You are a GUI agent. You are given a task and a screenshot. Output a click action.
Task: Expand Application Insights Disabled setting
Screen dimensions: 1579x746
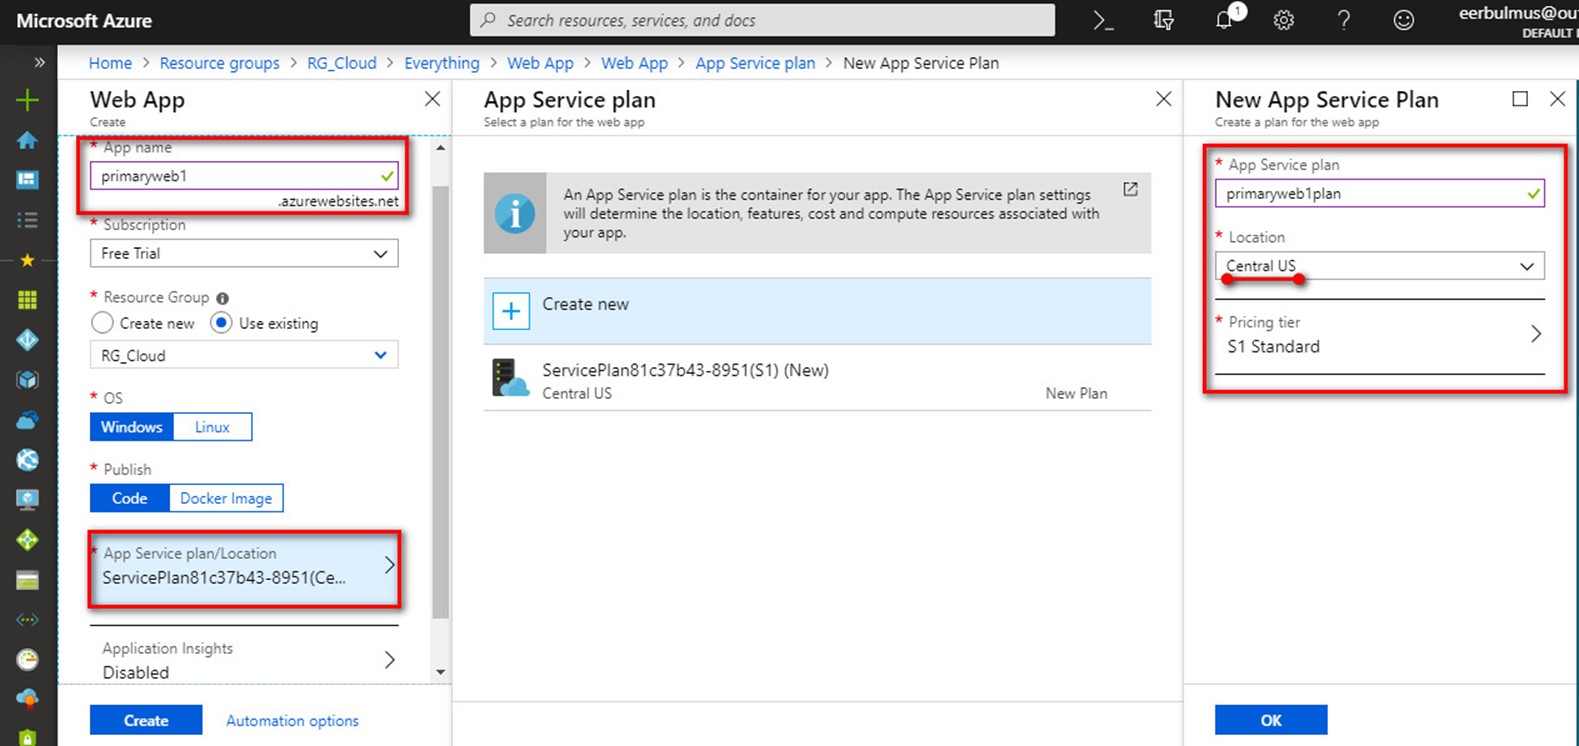pos(245,660)
